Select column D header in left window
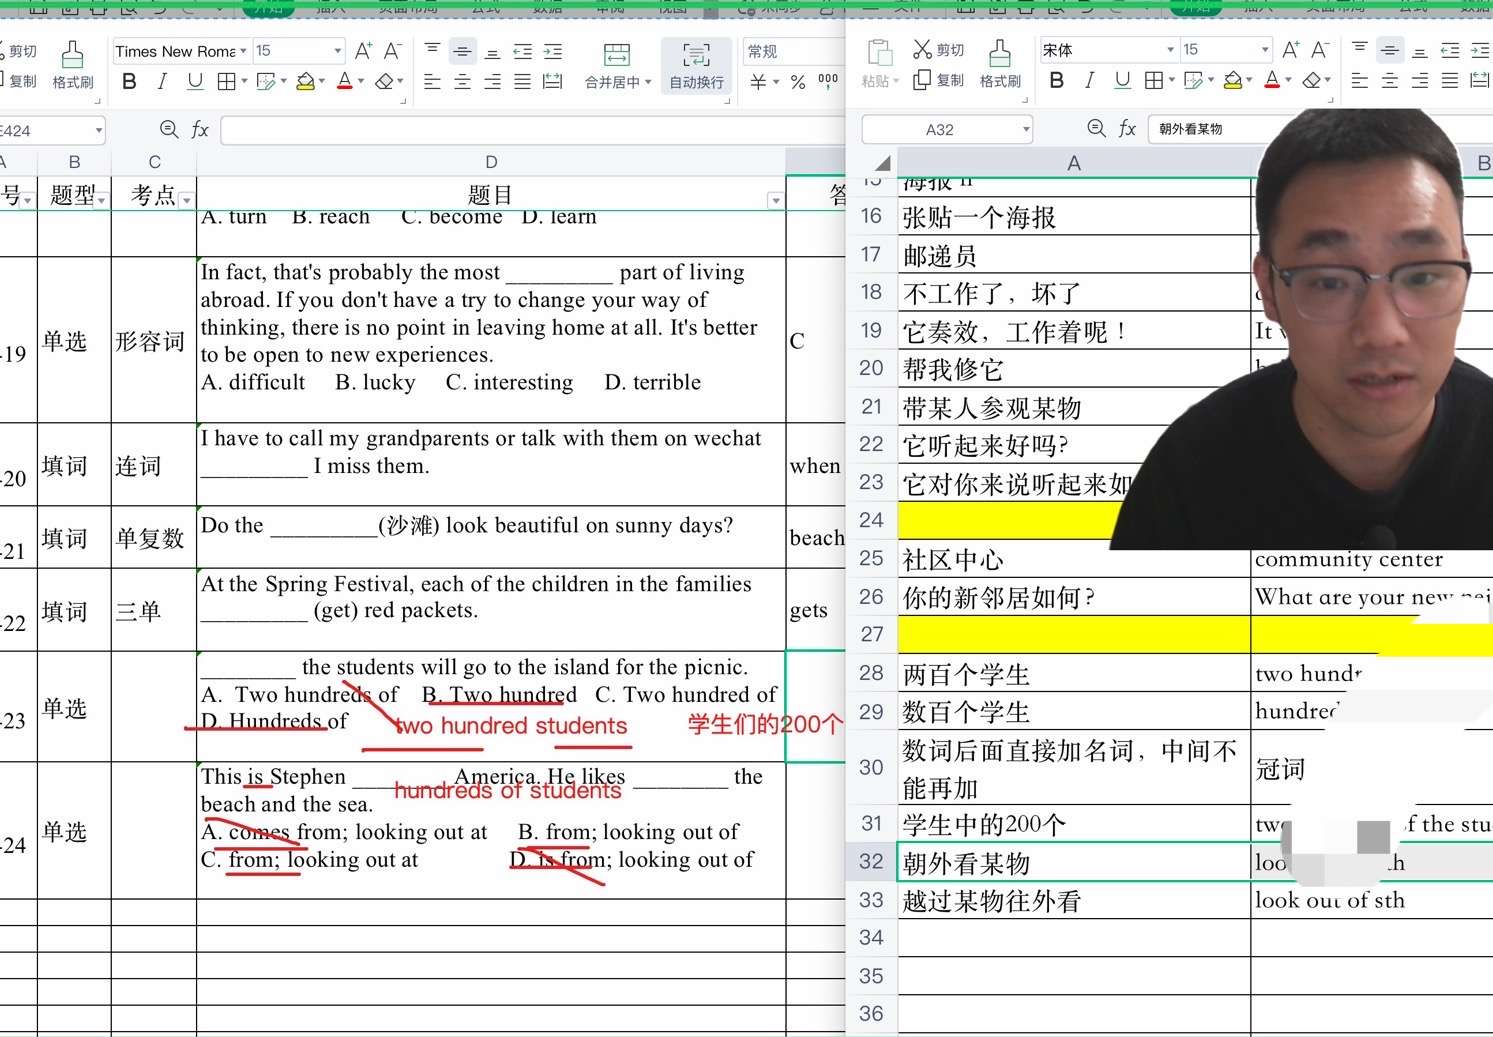 491,162
